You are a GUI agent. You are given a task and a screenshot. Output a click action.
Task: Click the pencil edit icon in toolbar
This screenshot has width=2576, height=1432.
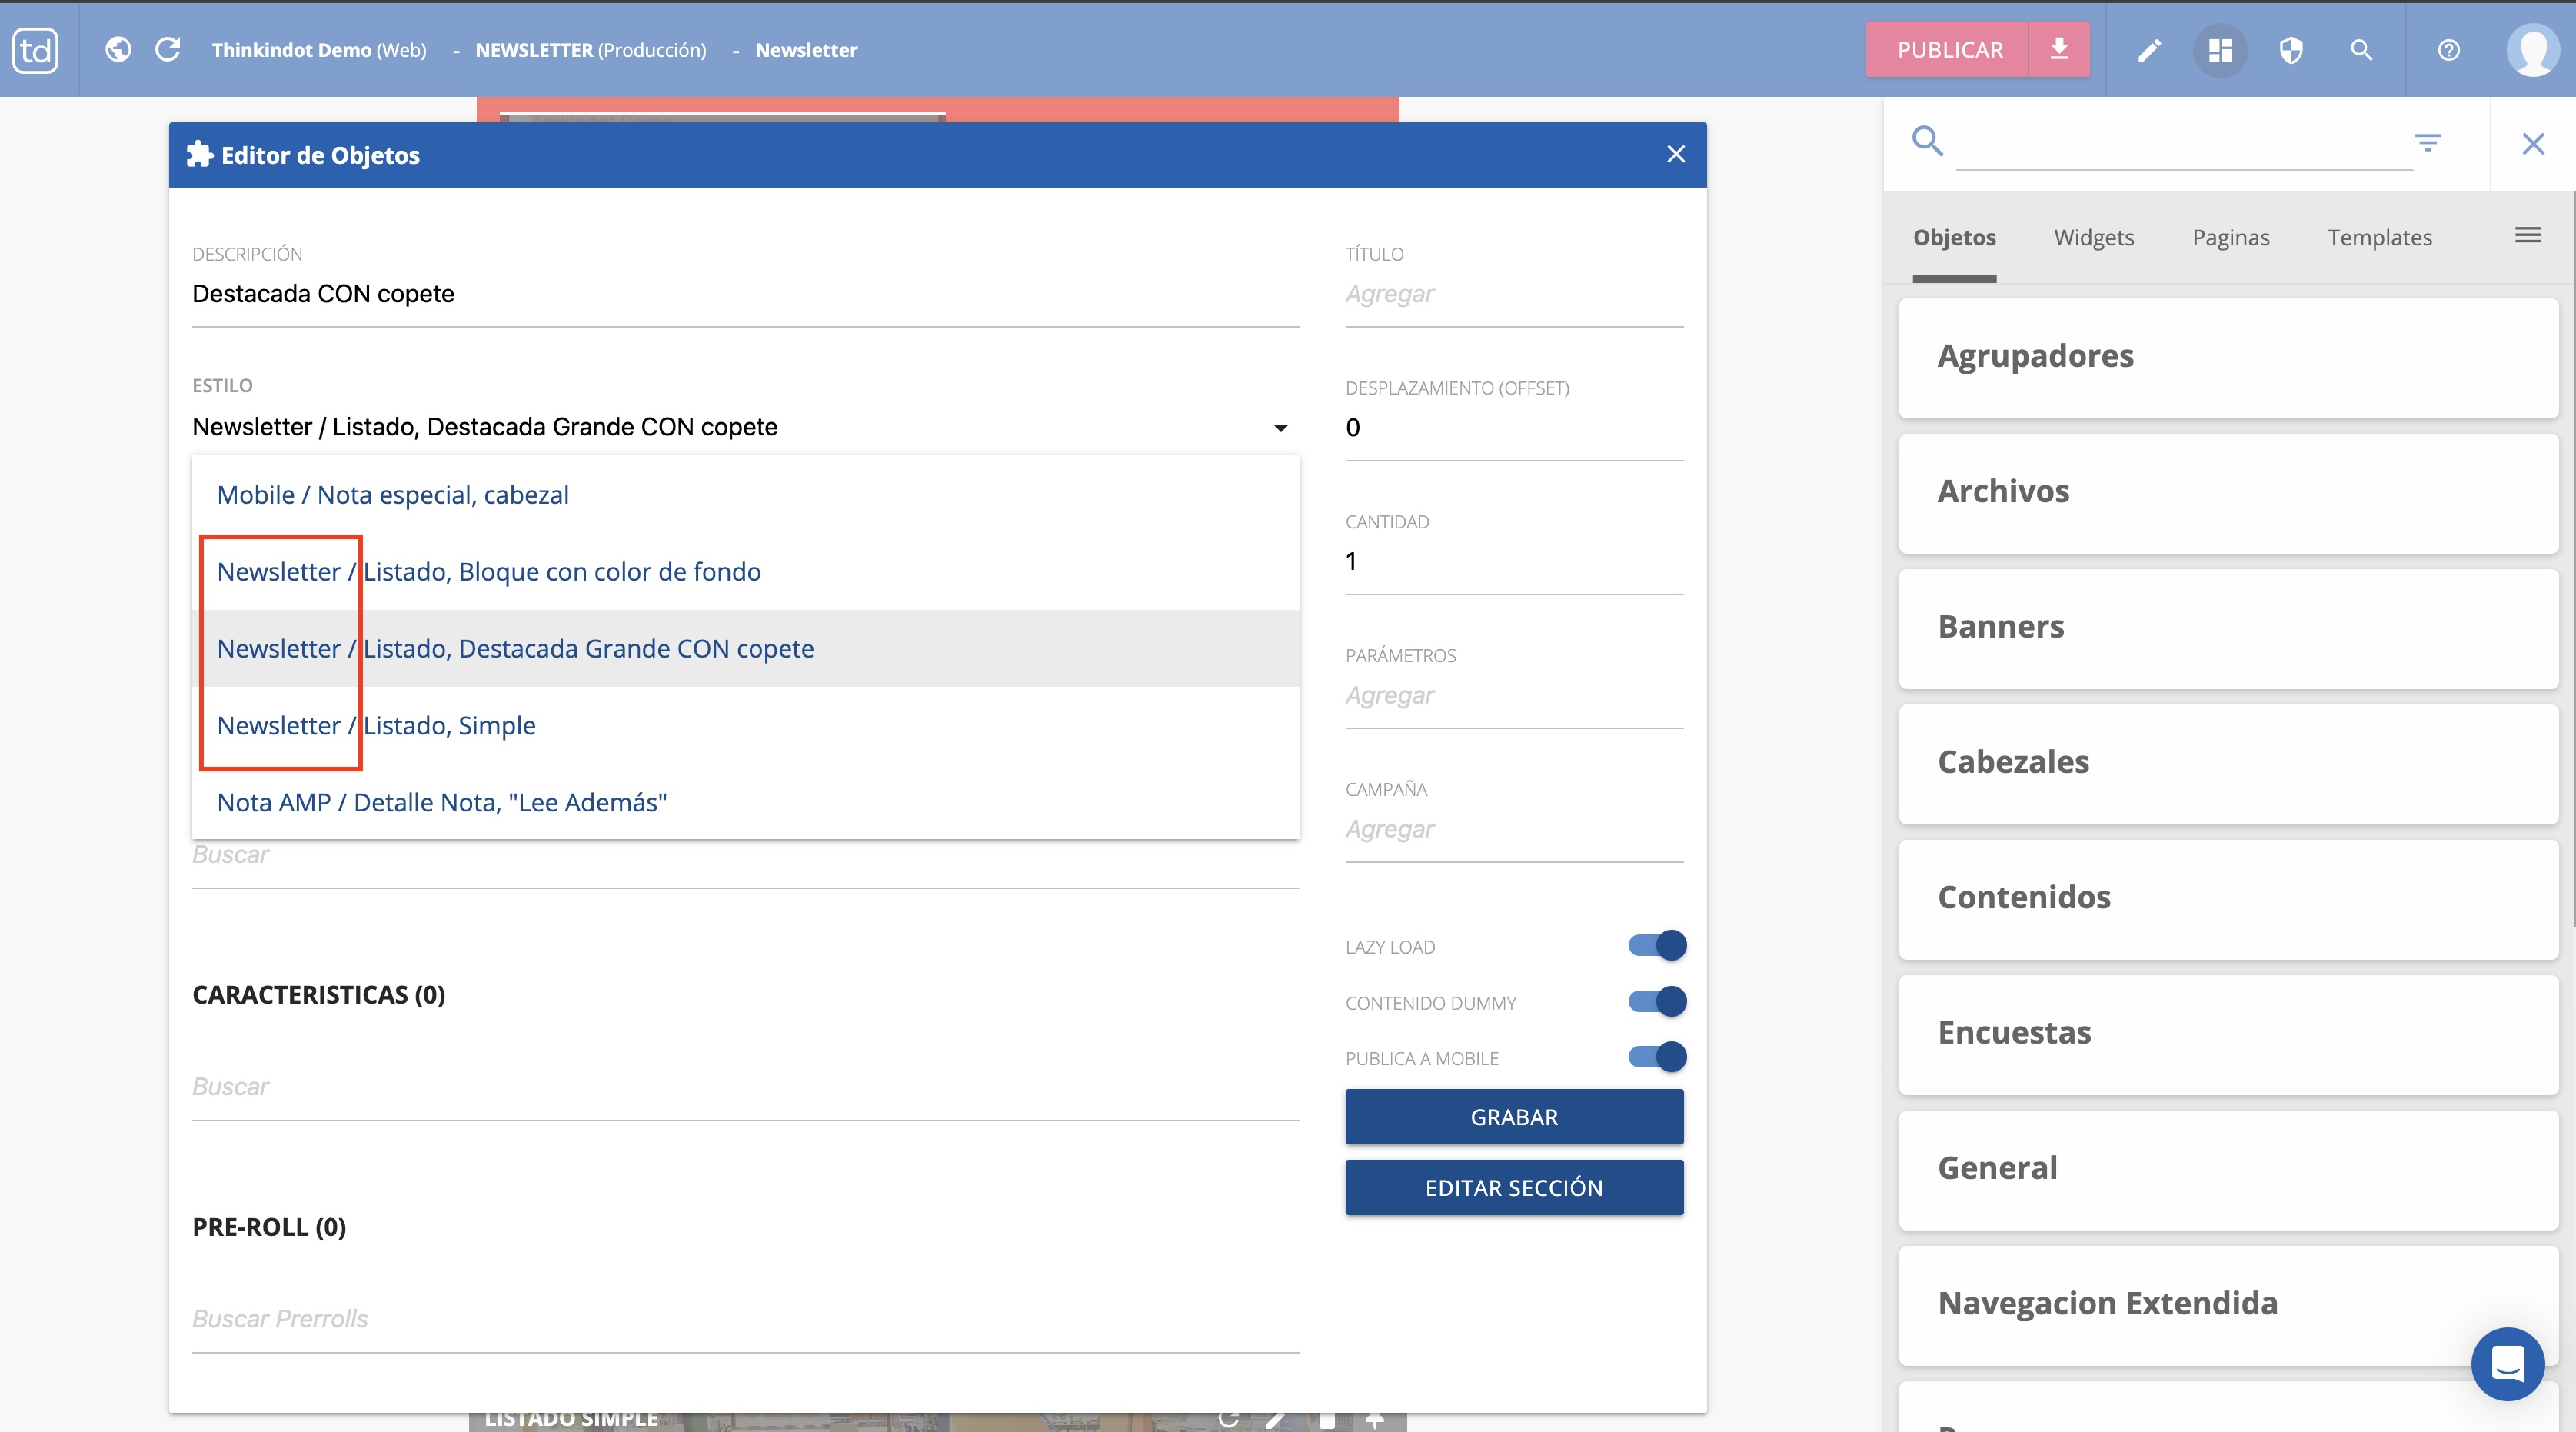2149,50
